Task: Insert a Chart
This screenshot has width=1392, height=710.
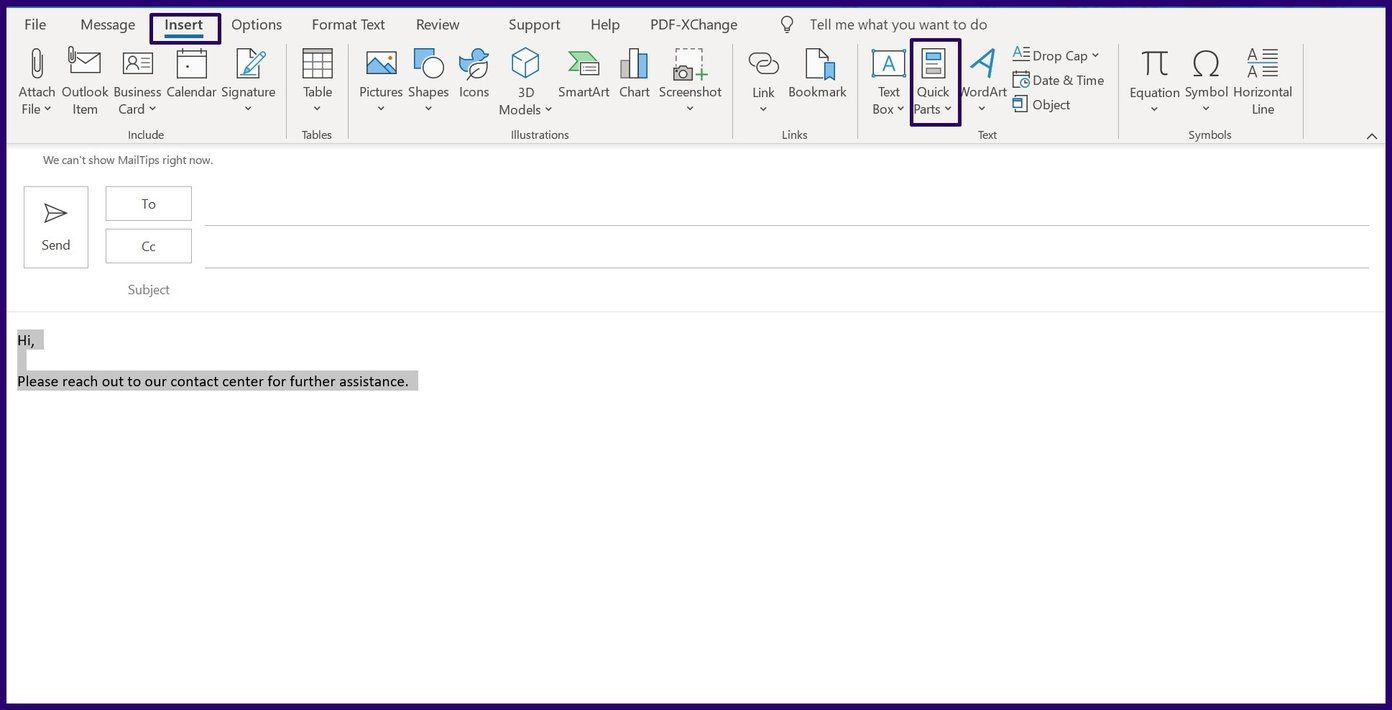Action: [x=634, y=74]
